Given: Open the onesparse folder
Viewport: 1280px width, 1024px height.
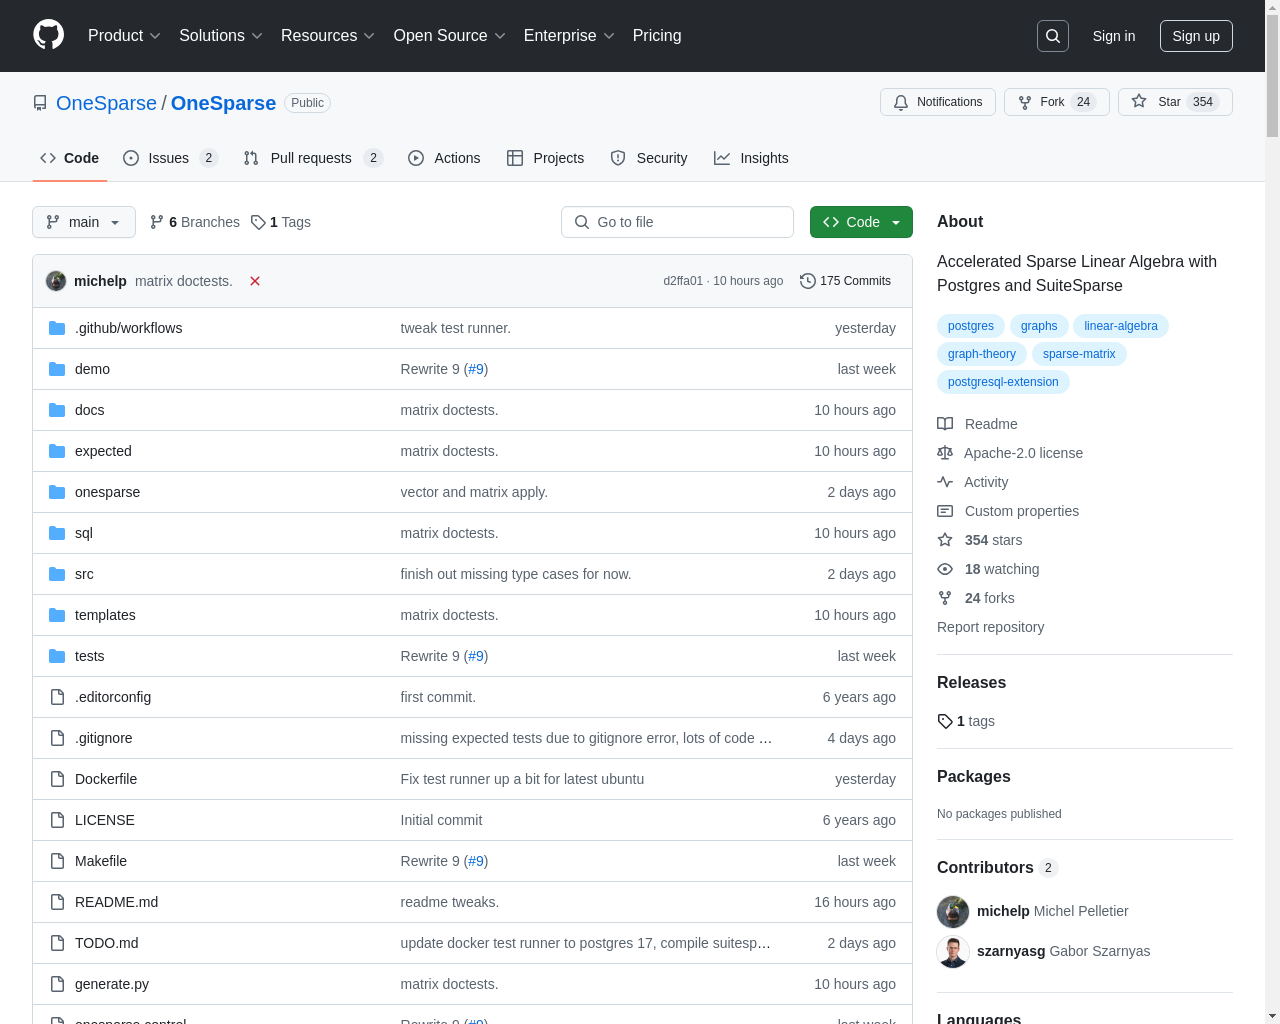Looking at the screenshot, I should pos(107,492).
